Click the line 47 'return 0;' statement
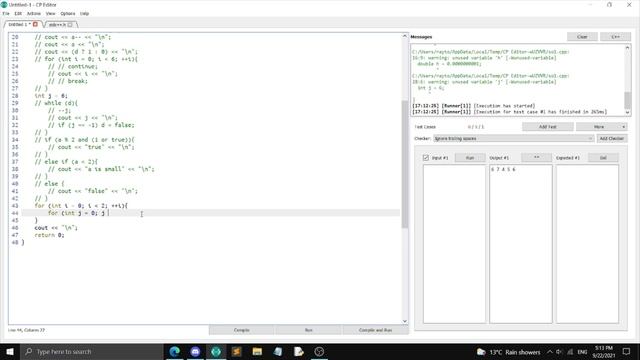 (49, 235)
